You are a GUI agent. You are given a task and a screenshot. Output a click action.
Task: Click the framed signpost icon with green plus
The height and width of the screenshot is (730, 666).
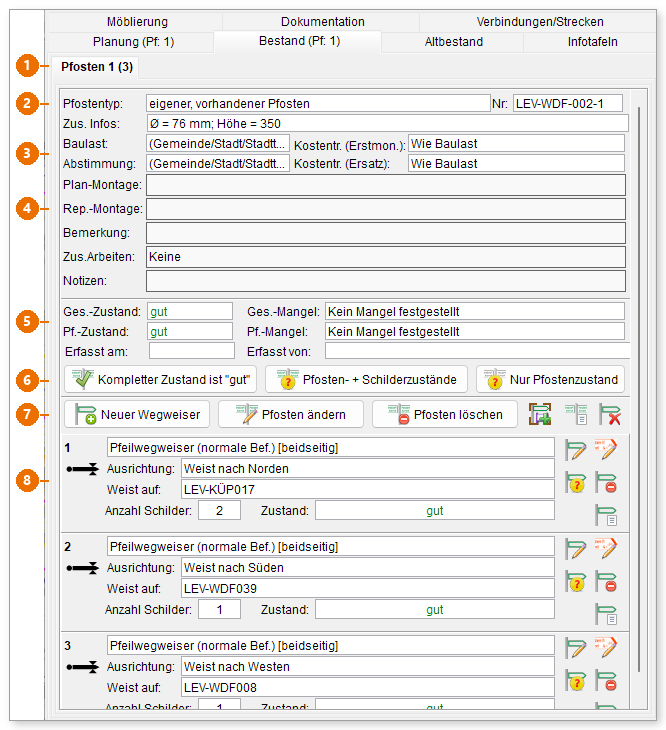540,414
